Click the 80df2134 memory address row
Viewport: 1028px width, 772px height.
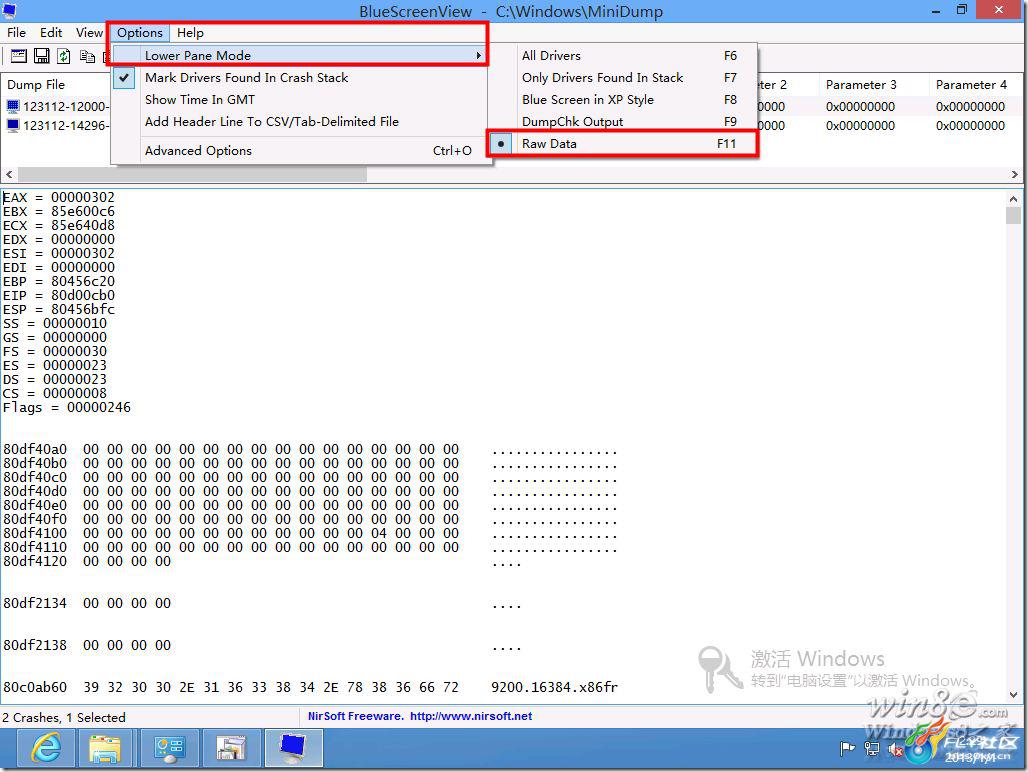point(262,604)
